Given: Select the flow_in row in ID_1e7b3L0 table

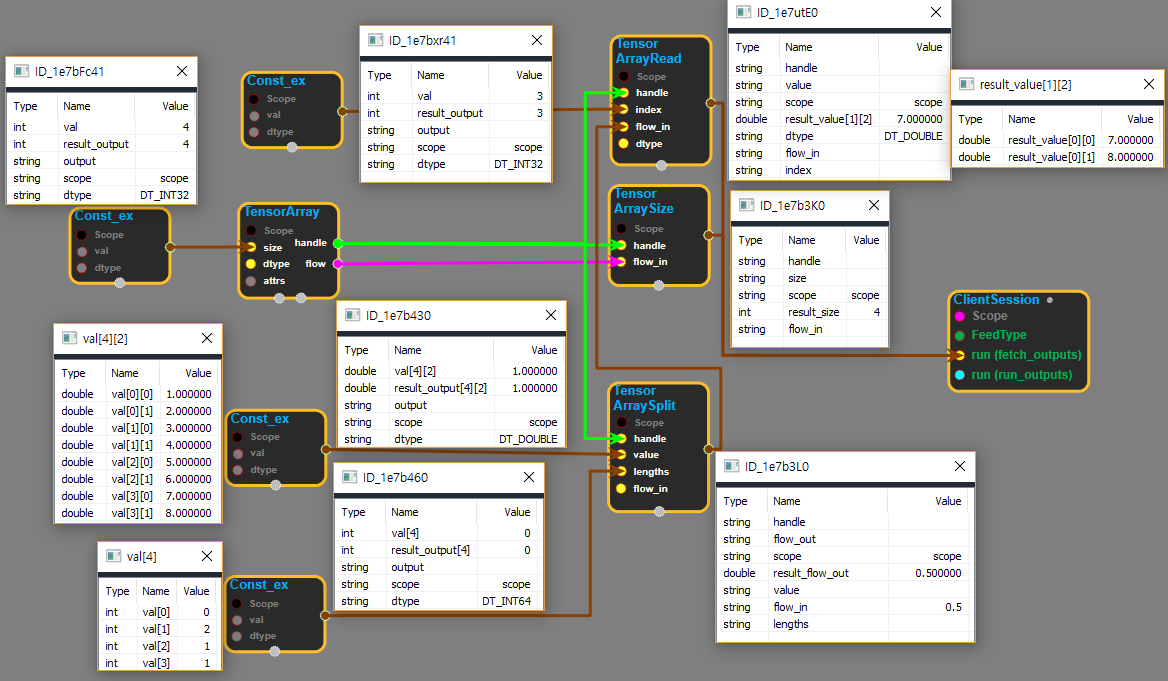Looking at the screenshot, I should [x=842, y=607].
